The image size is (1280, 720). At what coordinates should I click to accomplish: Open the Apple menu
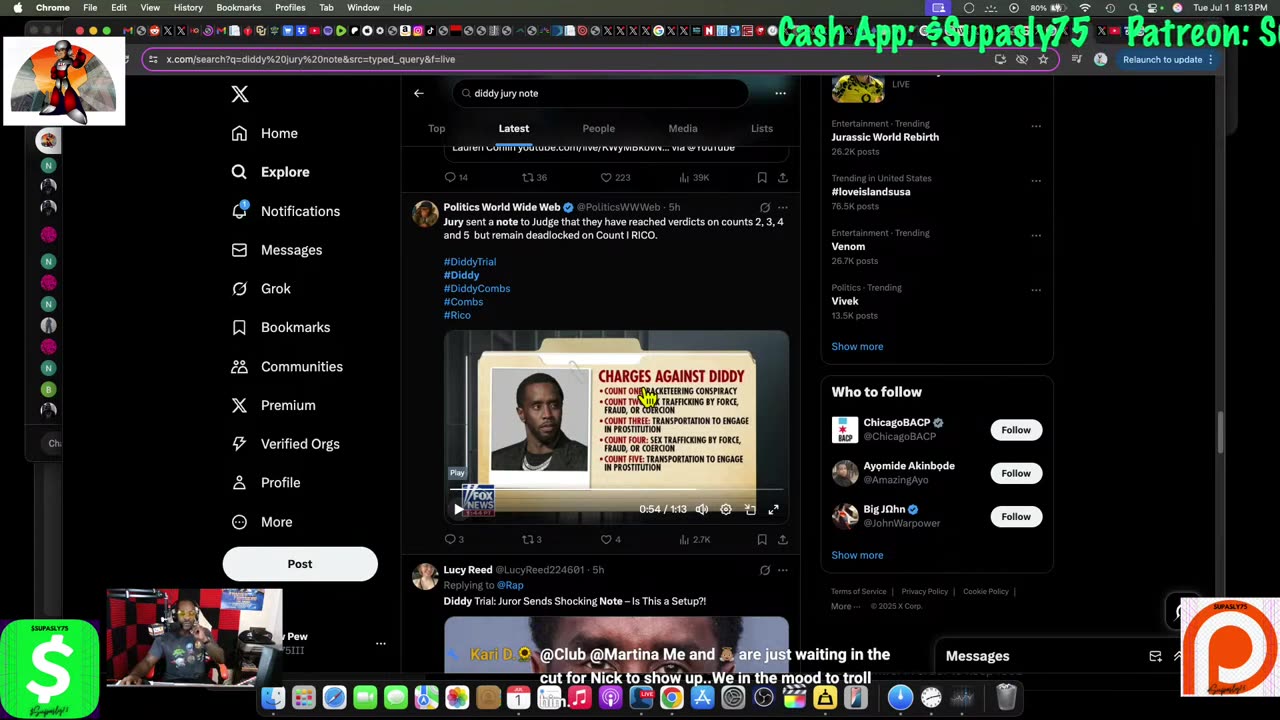pyautogui.click(x=17, y=7)
